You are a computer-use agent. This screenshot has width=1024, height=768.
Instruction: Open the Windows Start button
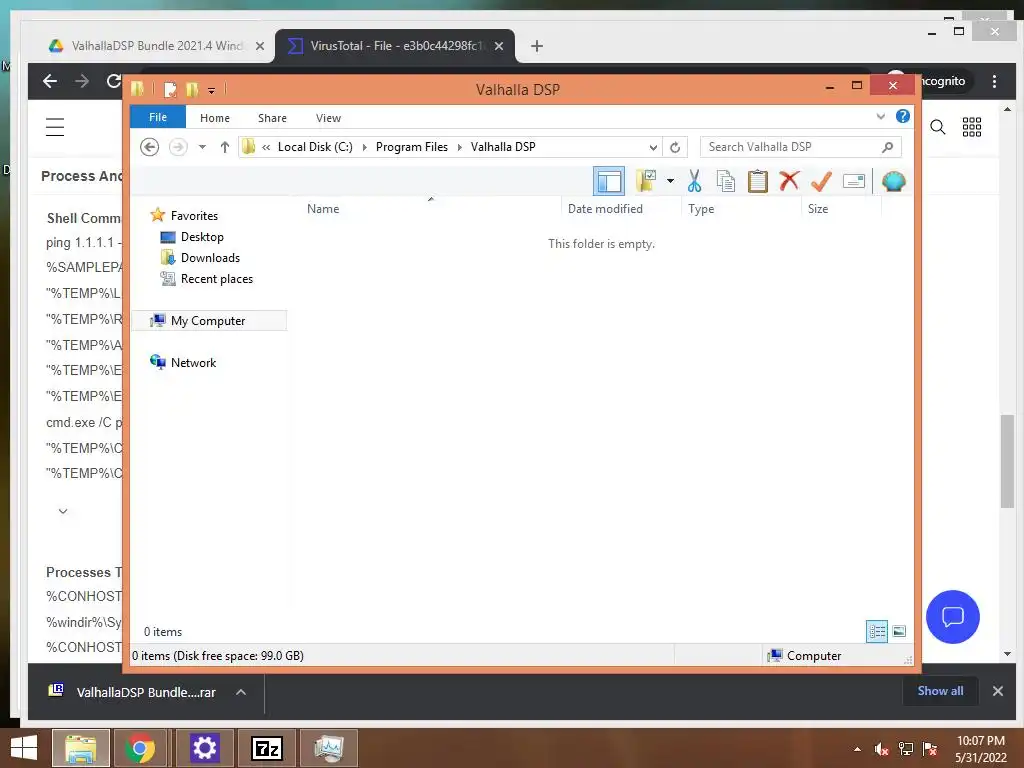click(24, 748)
